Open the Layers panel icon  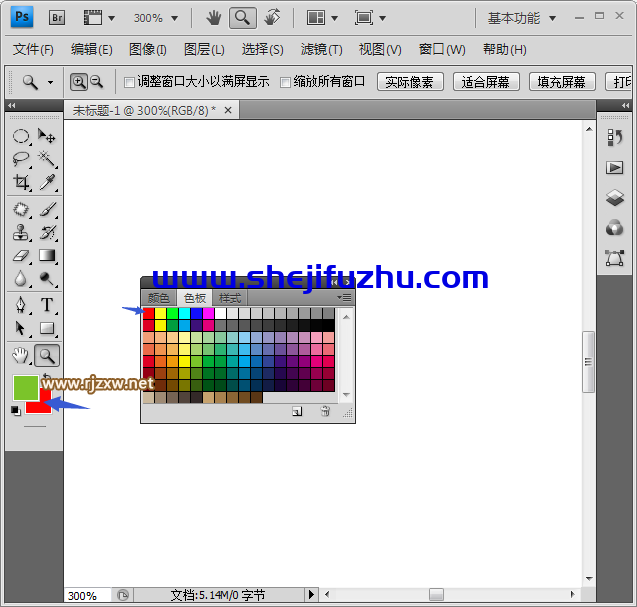tap(615, 198)
